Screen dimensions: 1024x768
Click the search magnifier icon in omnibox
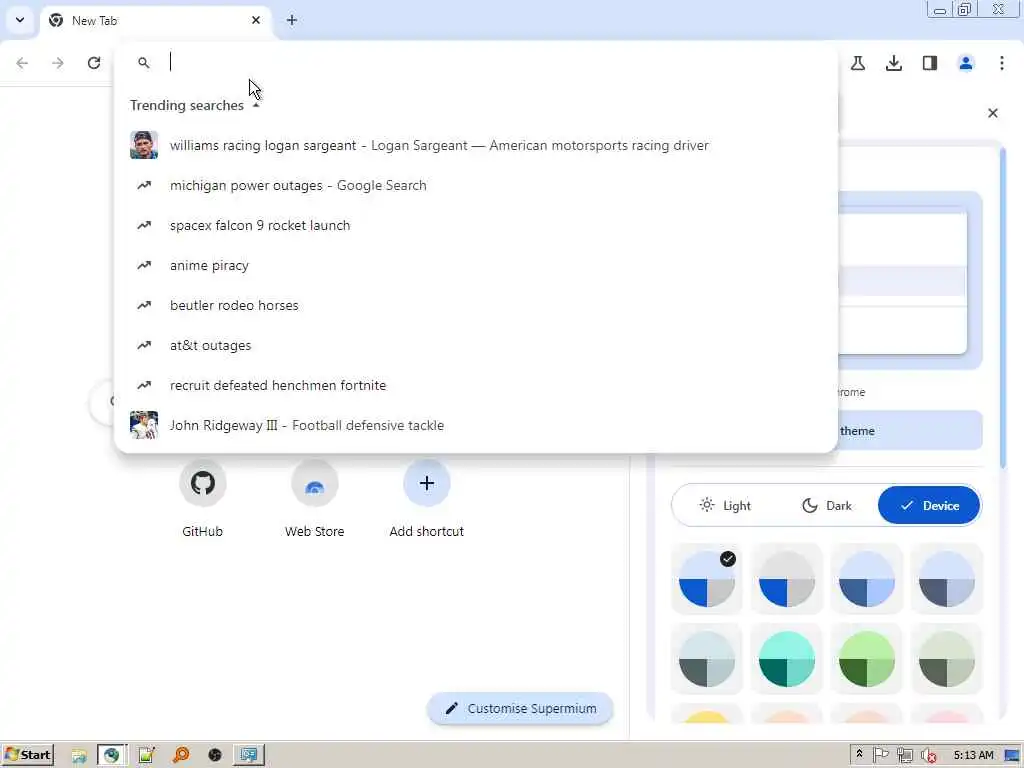144,63
